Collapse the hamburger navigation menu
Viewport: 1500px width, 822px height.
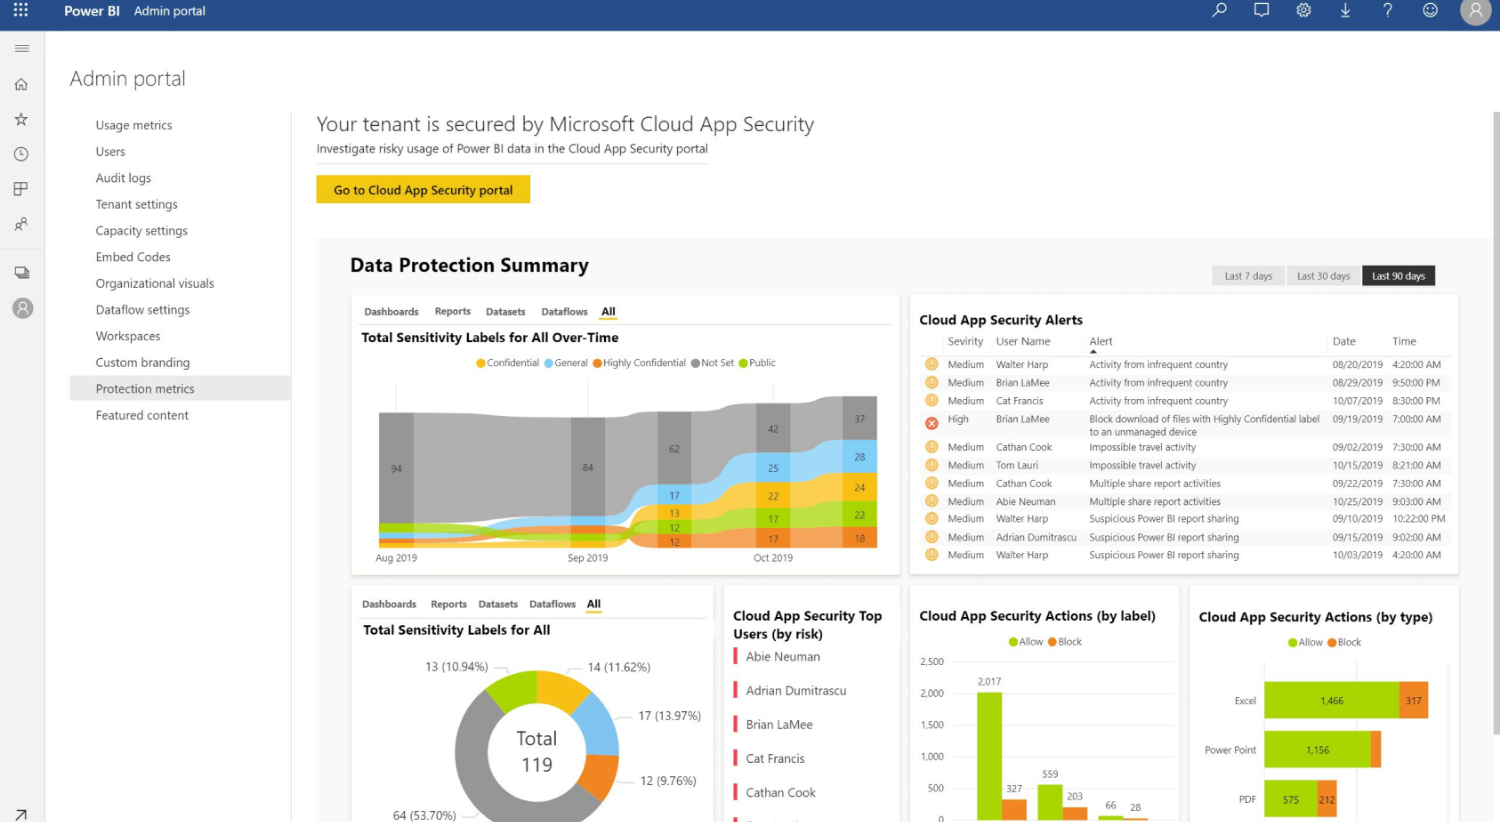pyautogui.click(x=21, y=48)
